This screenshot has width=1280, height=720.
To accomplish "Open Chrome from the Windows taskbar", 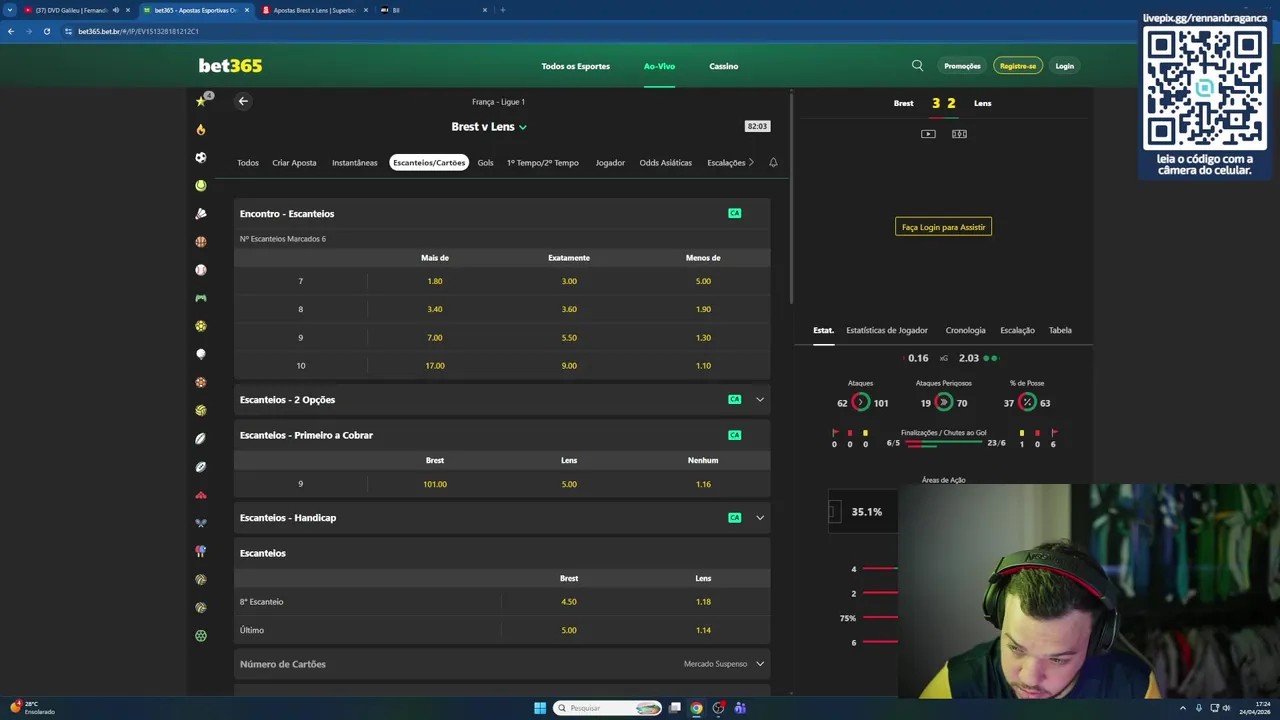I will tap(696, 708).
